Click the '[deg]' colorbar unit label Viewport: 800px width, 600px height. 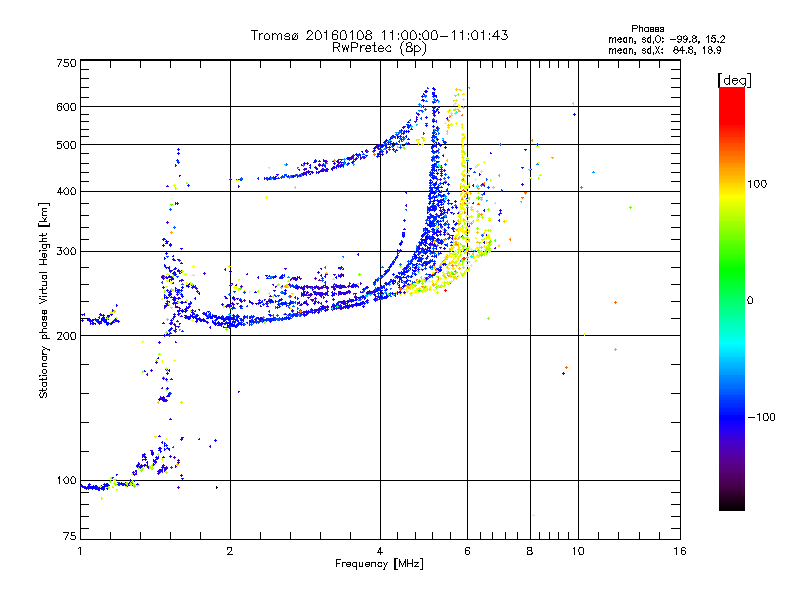point(734,80)
